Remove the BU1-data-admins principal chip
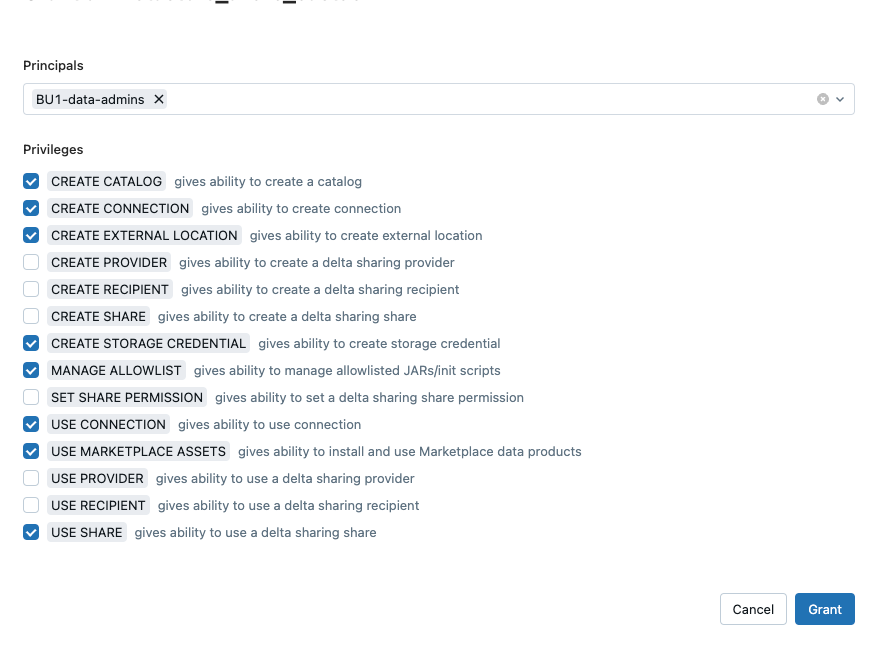 [159, 99]
